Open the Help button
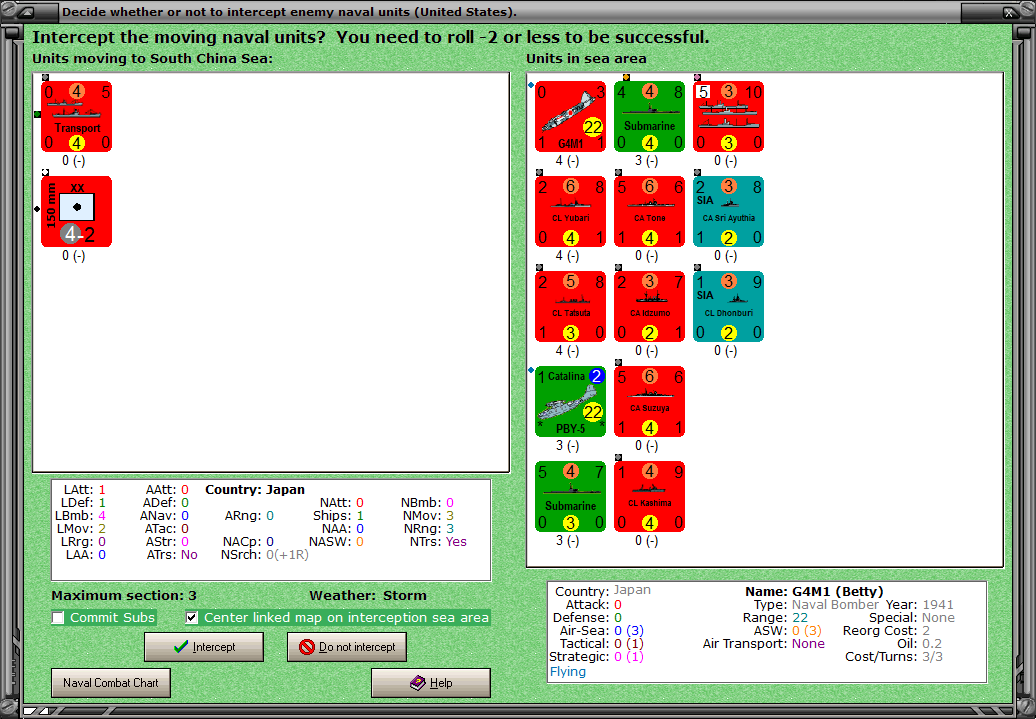Screen dimensions: 1036x719 [x=431, y=683]
